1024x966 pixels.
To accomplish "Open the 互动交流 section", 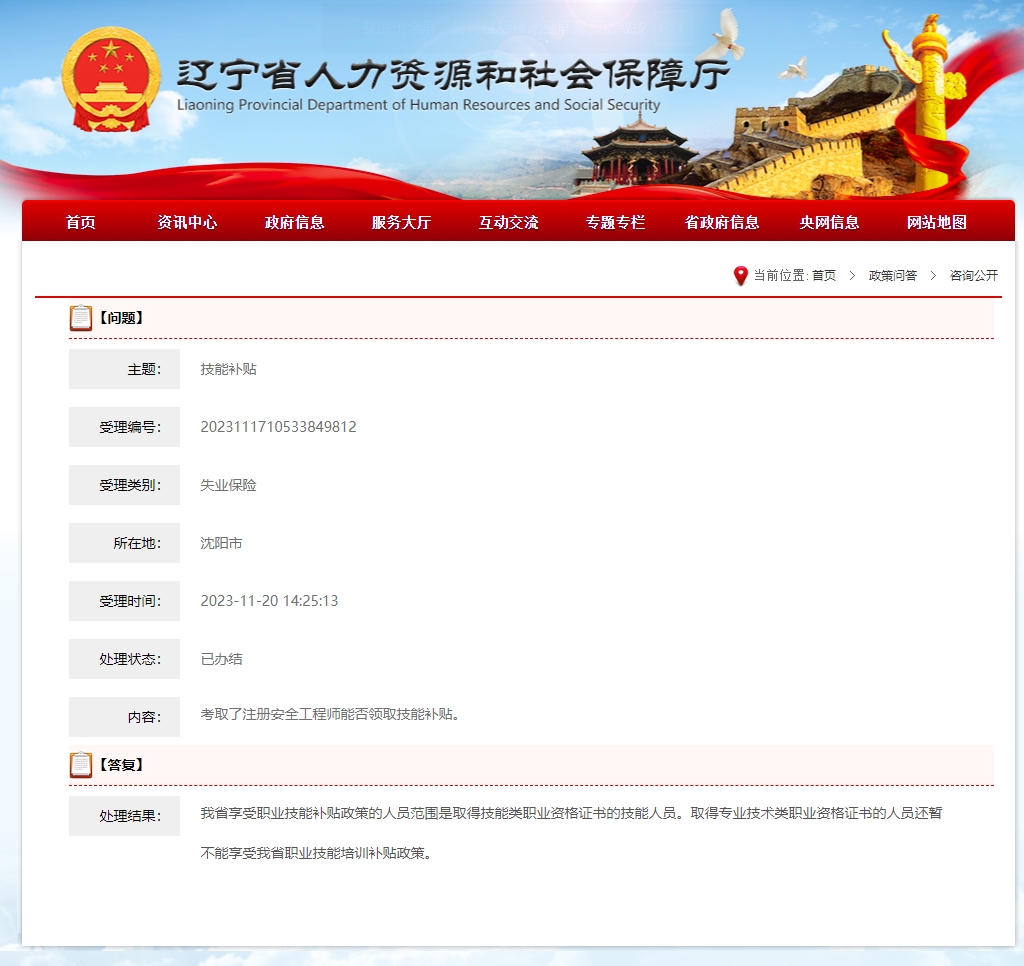I will pyautogui.click(x=508, y=222).
